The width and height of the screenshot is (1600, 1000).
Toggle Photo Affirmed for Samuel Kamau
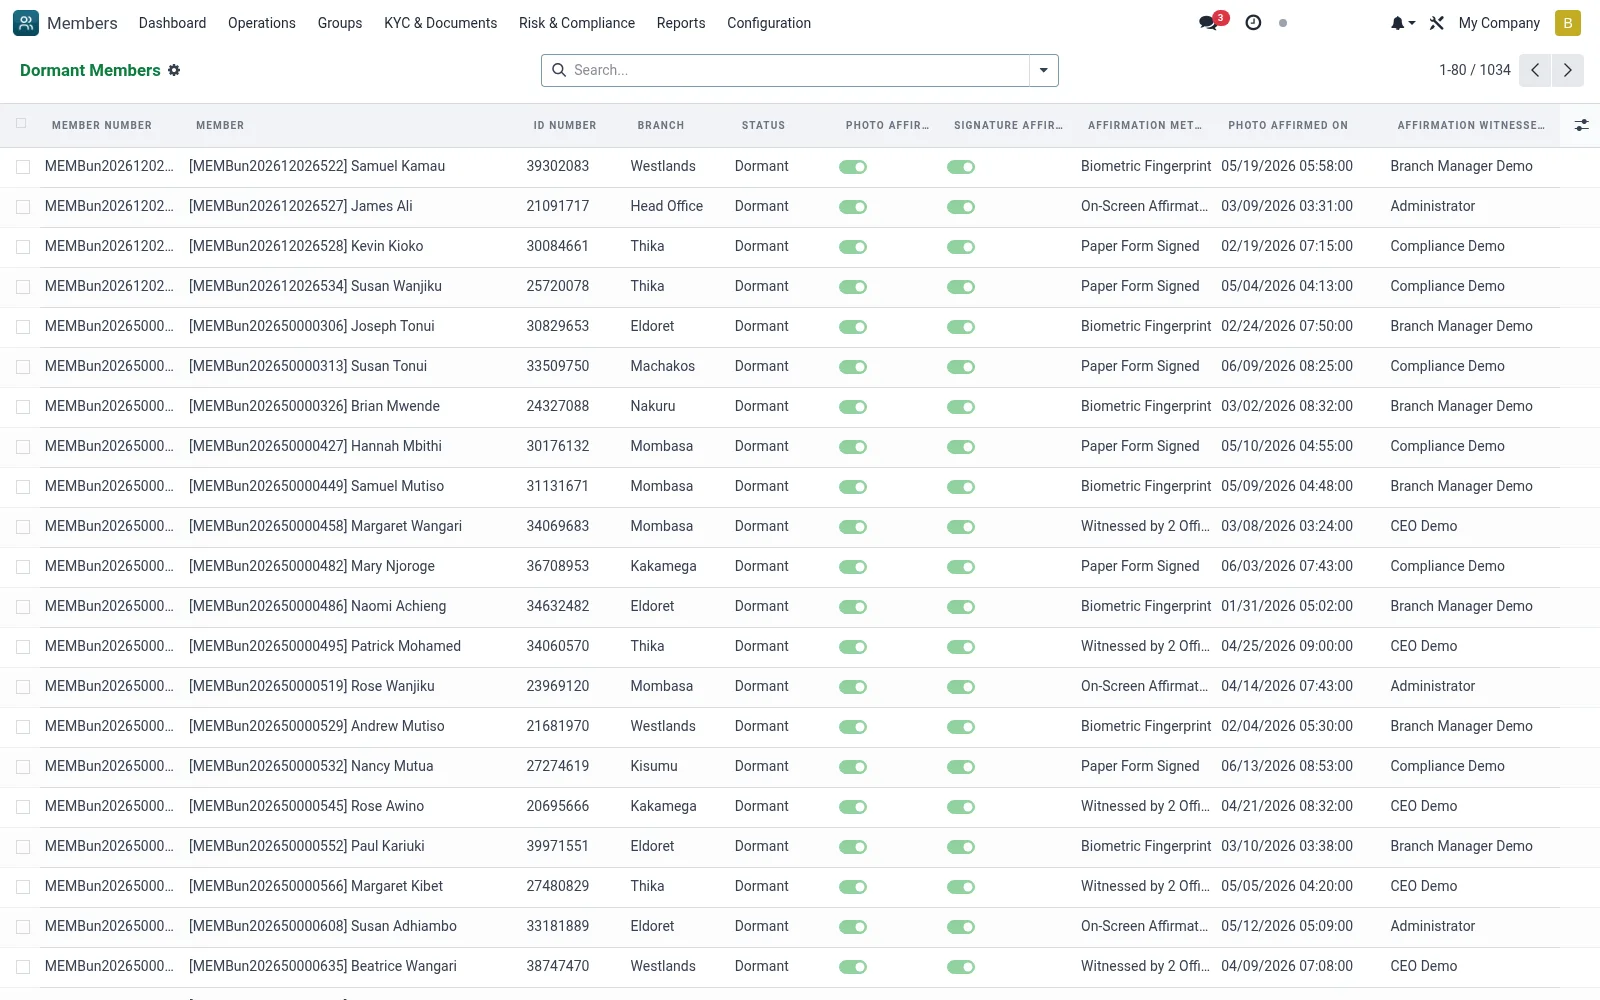853,167
